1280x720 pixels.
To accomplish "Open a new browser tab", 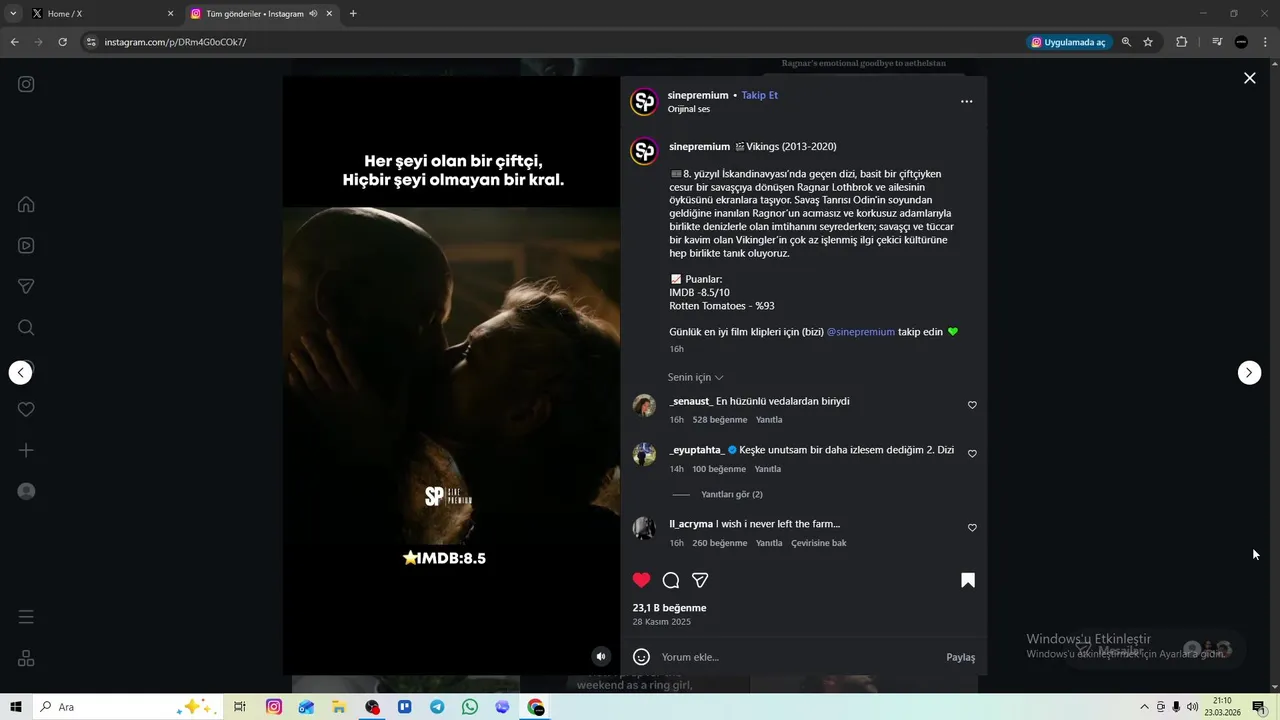I will pos(353,14).
